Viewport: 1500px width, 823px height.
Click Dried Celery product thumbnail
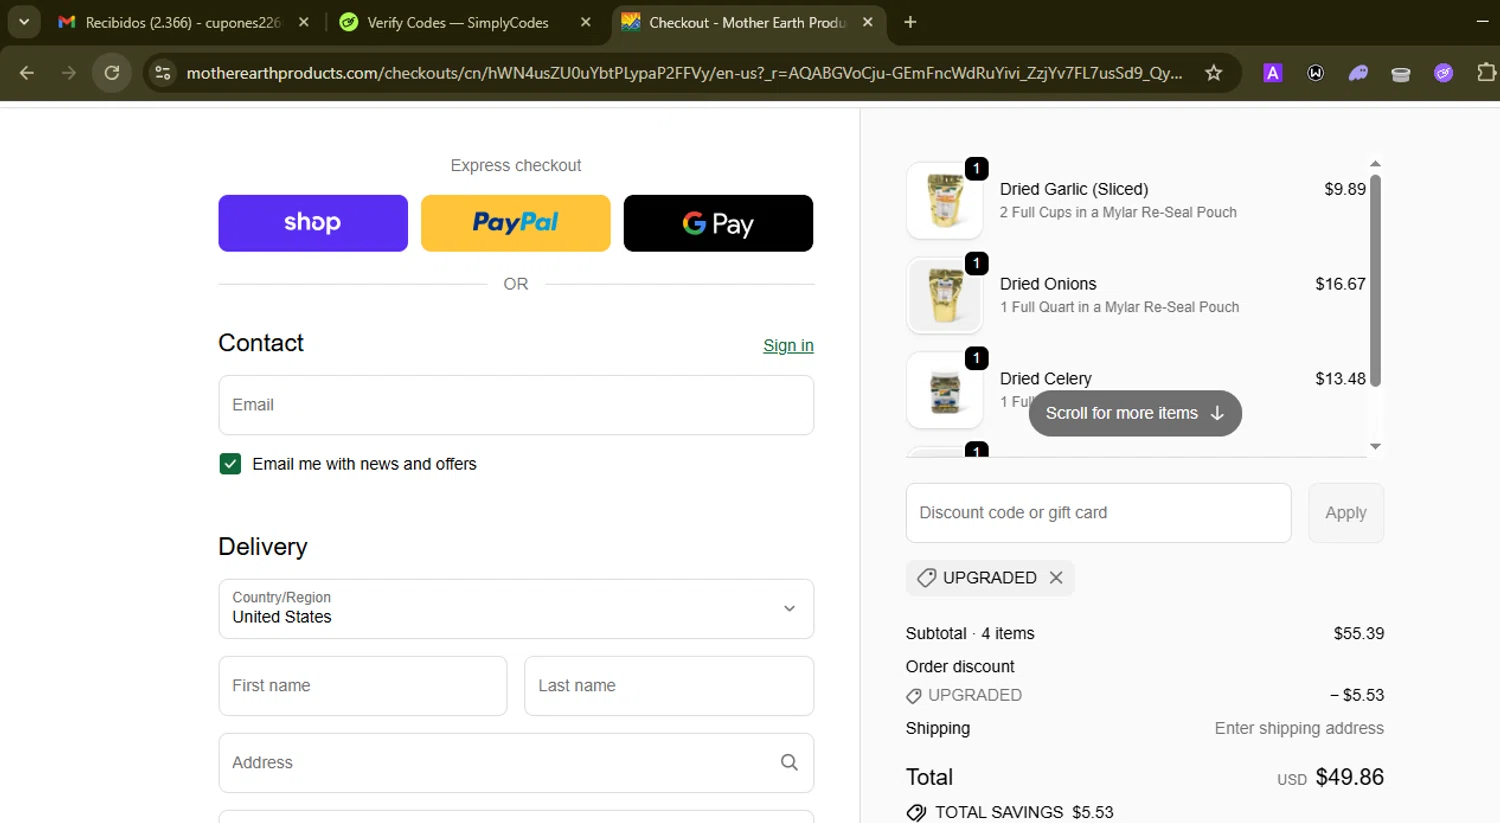(x=945, y=390)
